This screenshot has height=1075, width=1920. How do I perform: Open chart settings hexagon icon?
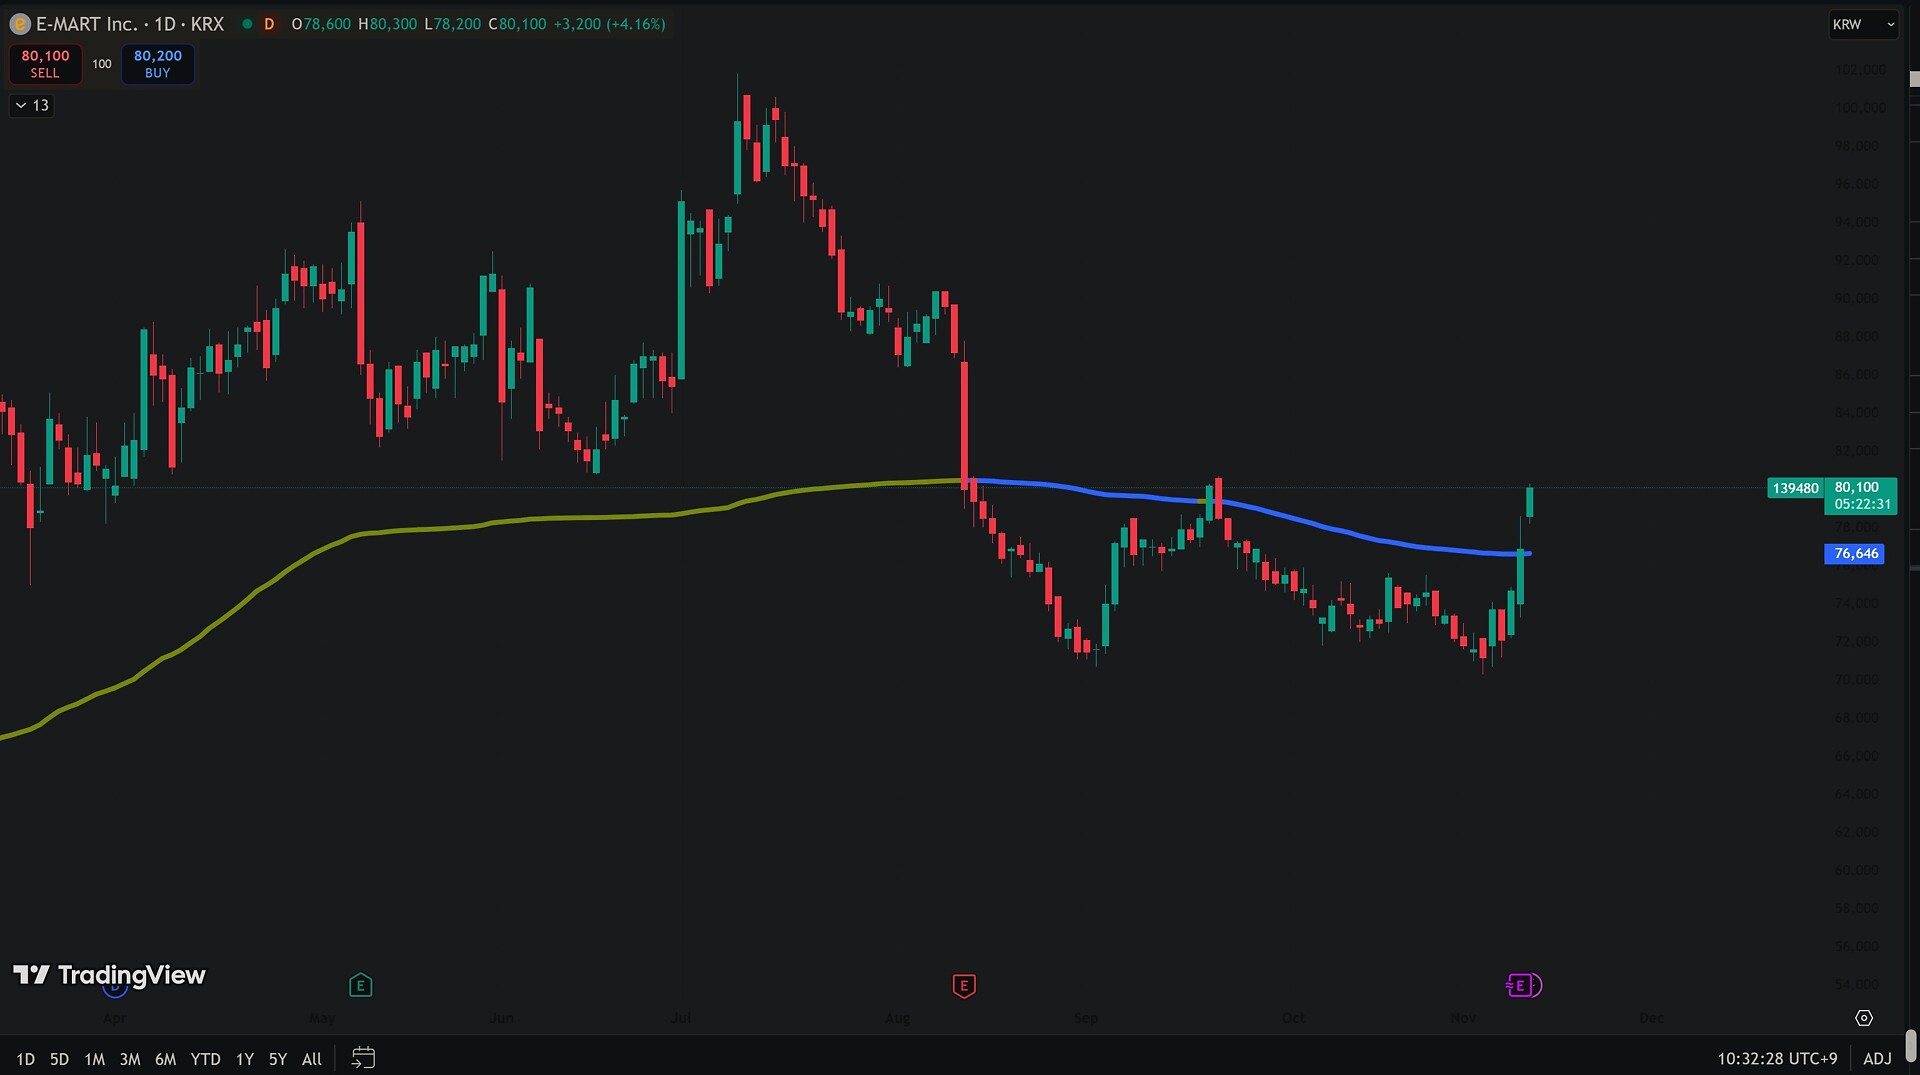point(1864,1018)
